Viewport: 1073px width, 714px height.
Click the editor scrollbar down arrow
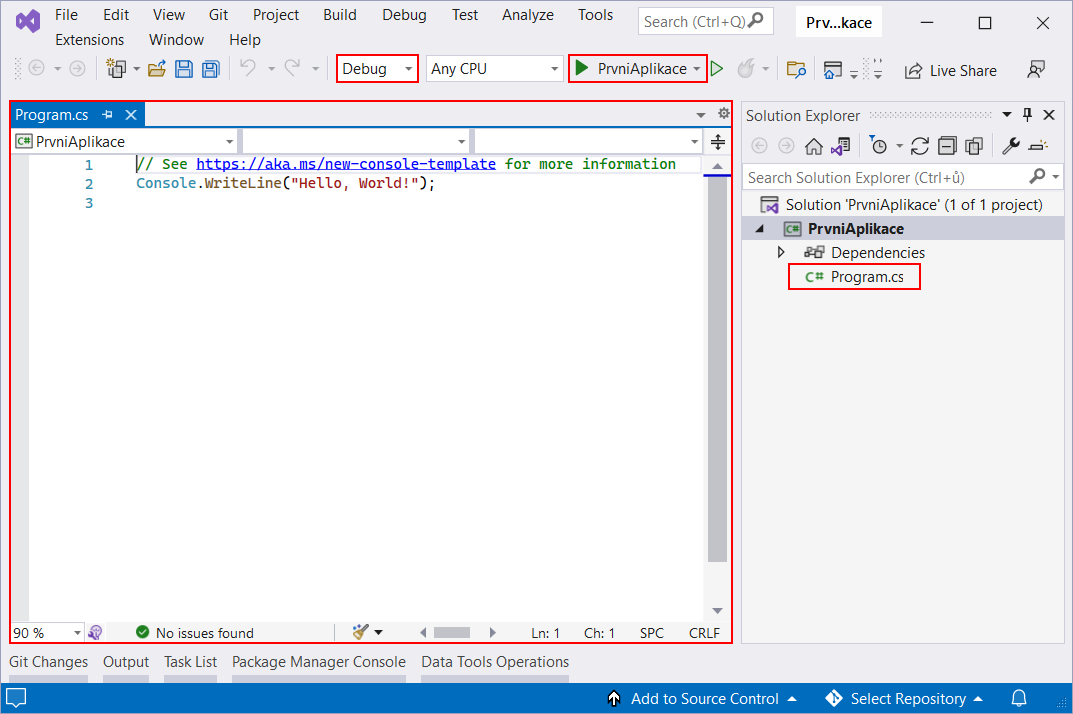coord(717,611)
